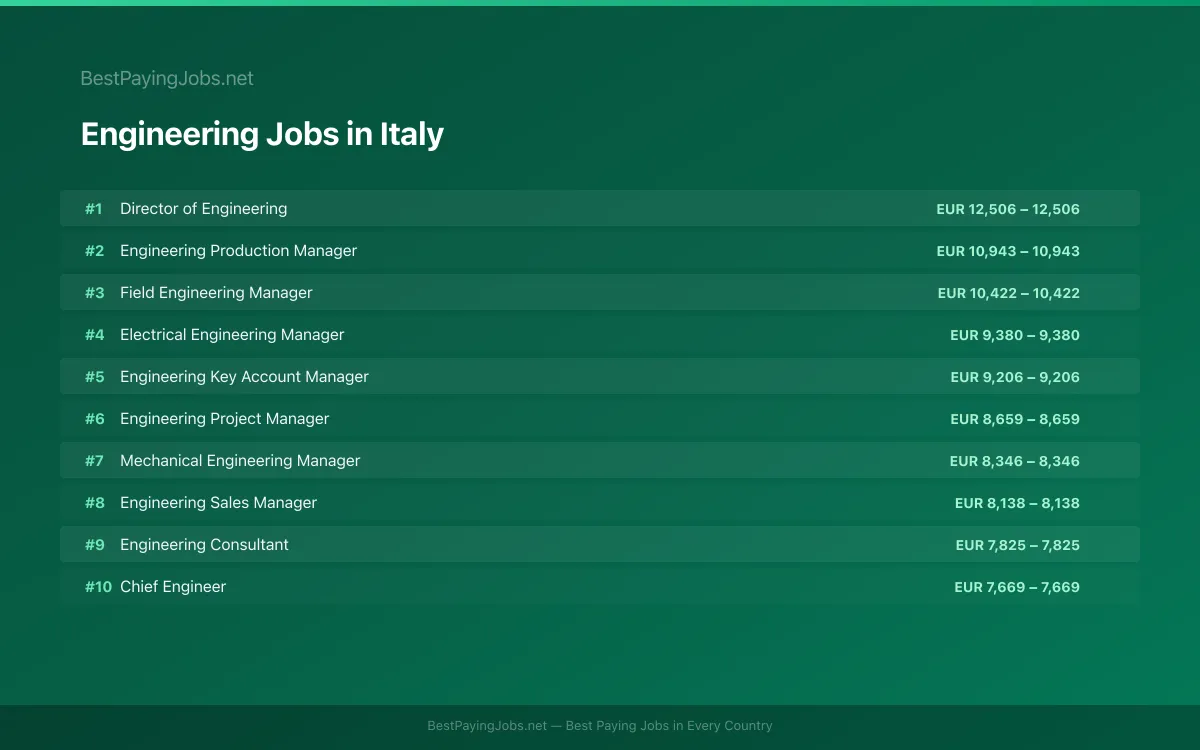This screenshot has width=1200, height=750.
Task: Click 'Director of Engineering' job title
Action: pyautogui.click(x=203, y=209)
